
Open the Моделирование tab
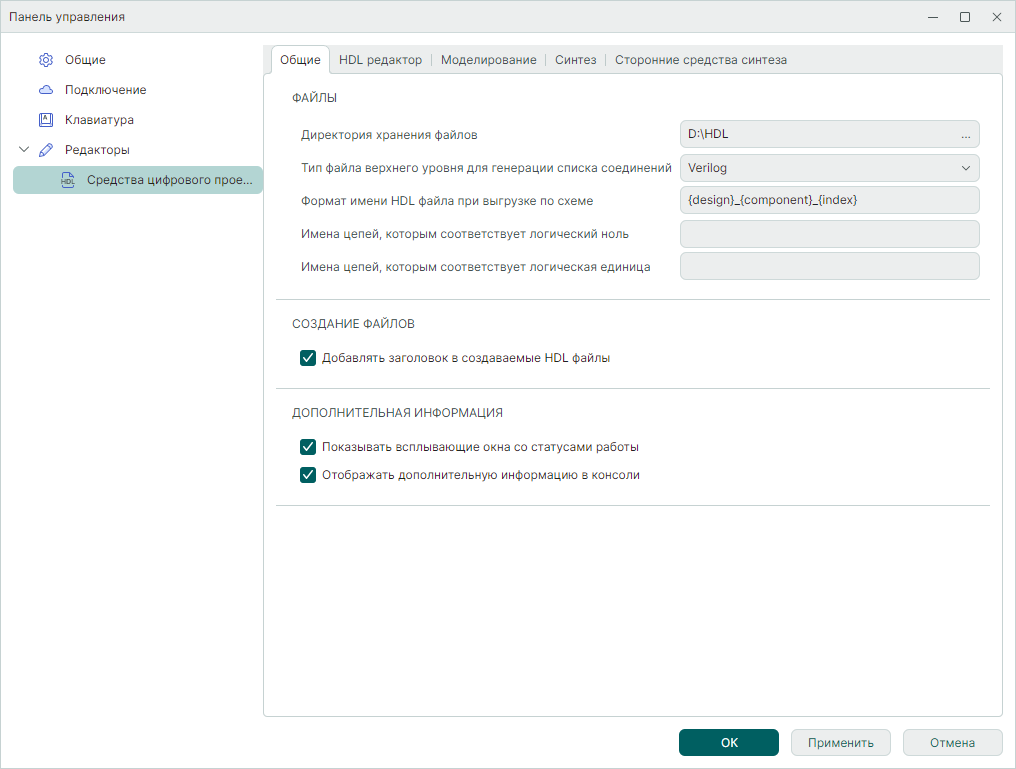488,60
